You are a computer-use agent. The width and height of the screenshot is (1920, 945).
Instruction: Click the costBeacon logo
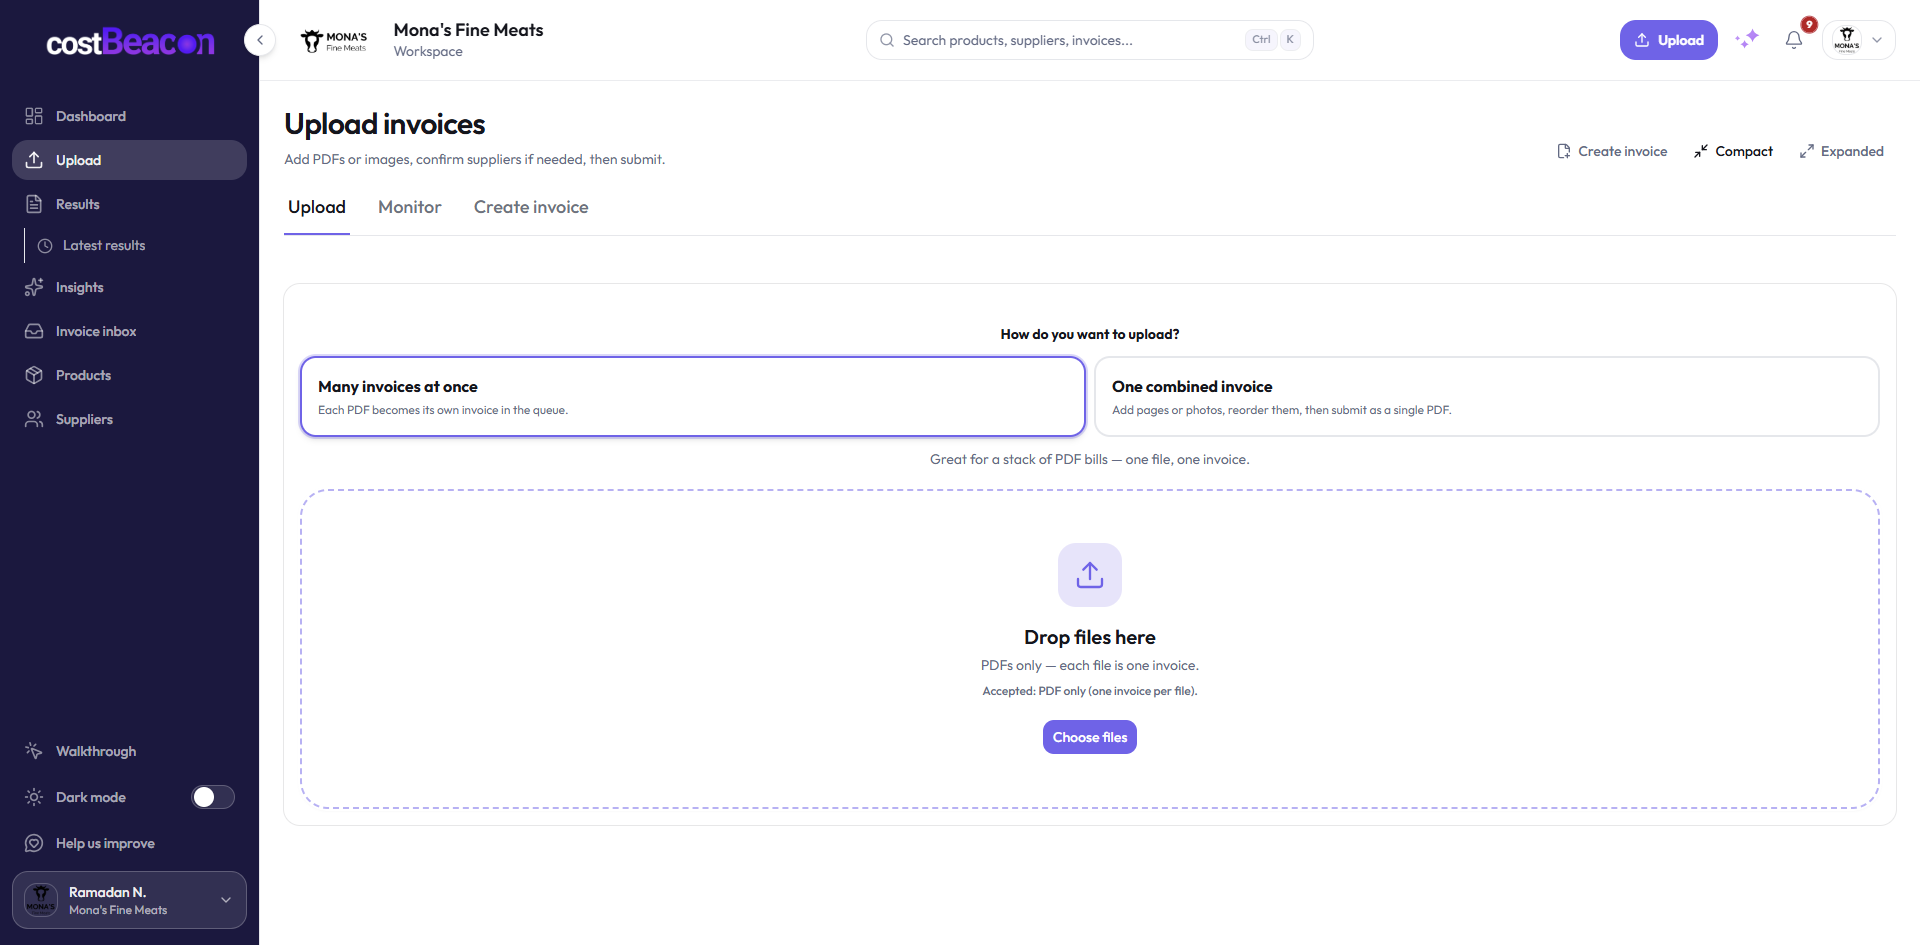point(130,42)
